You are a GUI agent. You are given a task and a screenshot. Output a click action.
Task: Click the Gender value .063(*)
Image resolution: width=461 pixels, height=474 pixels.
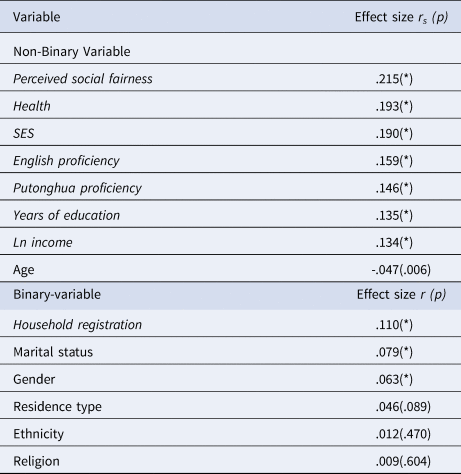tap(394, 380)
